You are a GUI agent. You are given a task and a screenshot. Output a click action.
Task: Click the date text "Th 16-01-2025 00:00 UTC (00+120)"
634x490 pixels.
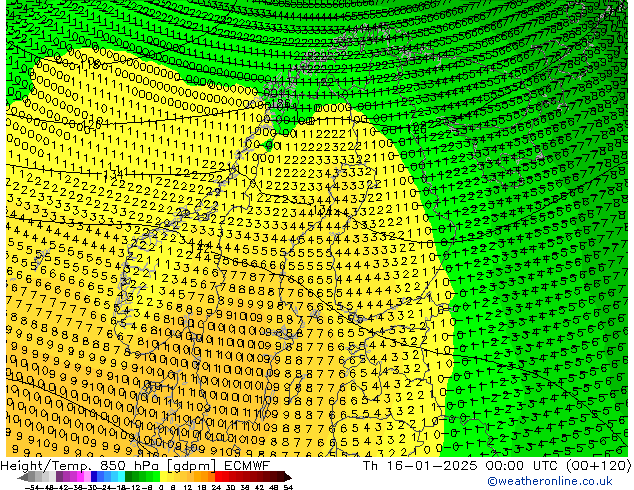tap(497, 466)
